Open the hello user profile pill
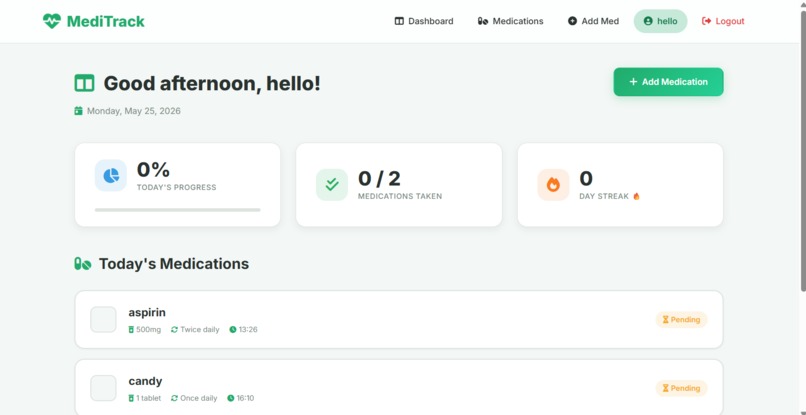This screenshot has height=415, width=806. point(660,21)
